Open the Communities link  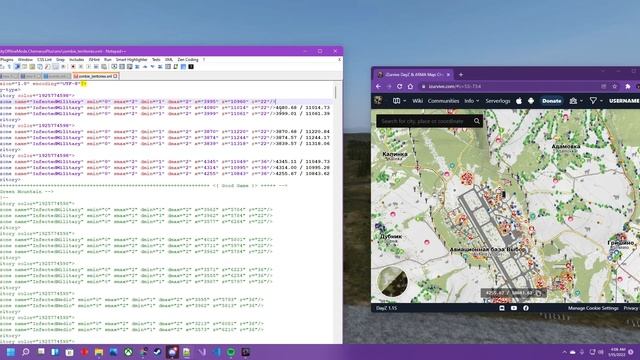pos(443,101)
